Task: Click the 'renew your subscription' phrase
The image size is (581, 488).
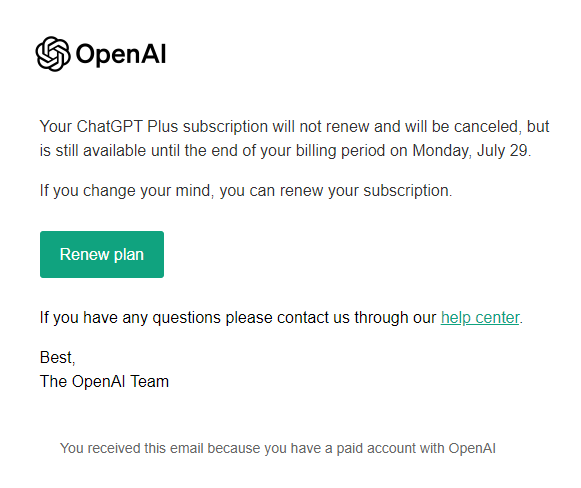Action: coord(364,190)
